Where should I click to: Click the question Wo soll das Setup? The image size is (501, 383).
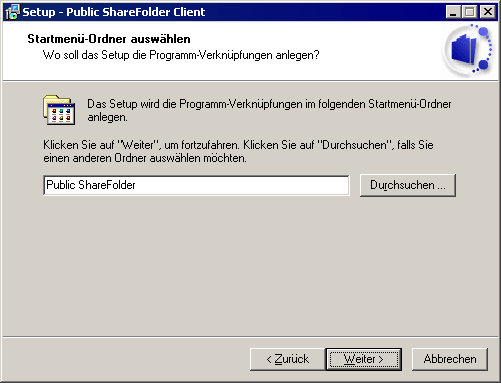coord(181,55)
